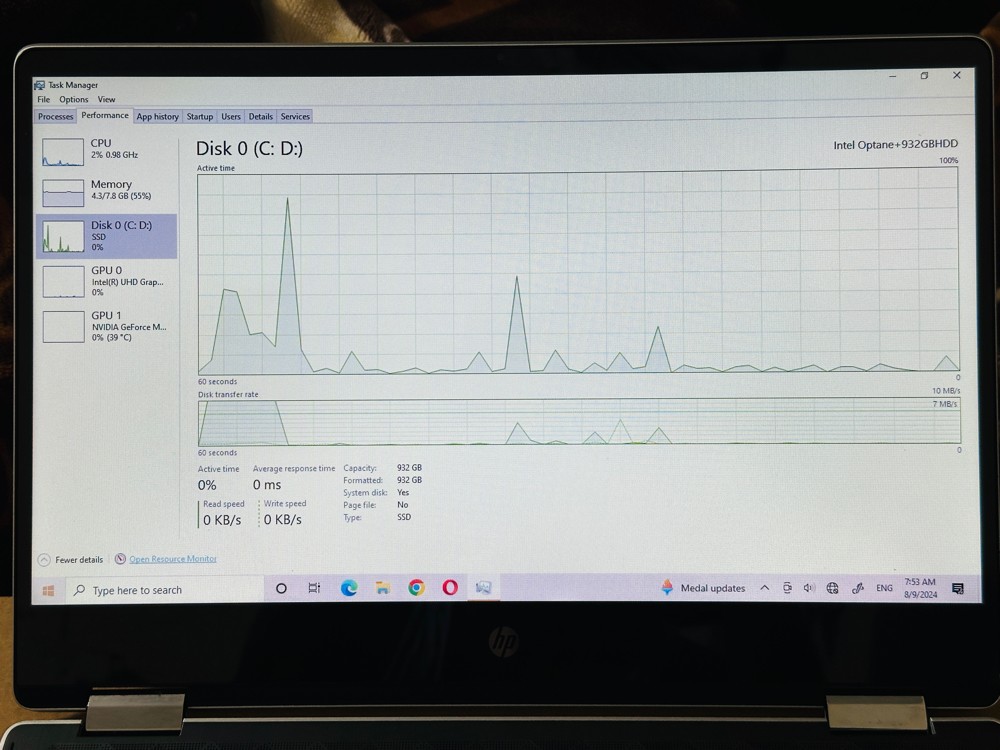Switch to the Details tab

260,117
